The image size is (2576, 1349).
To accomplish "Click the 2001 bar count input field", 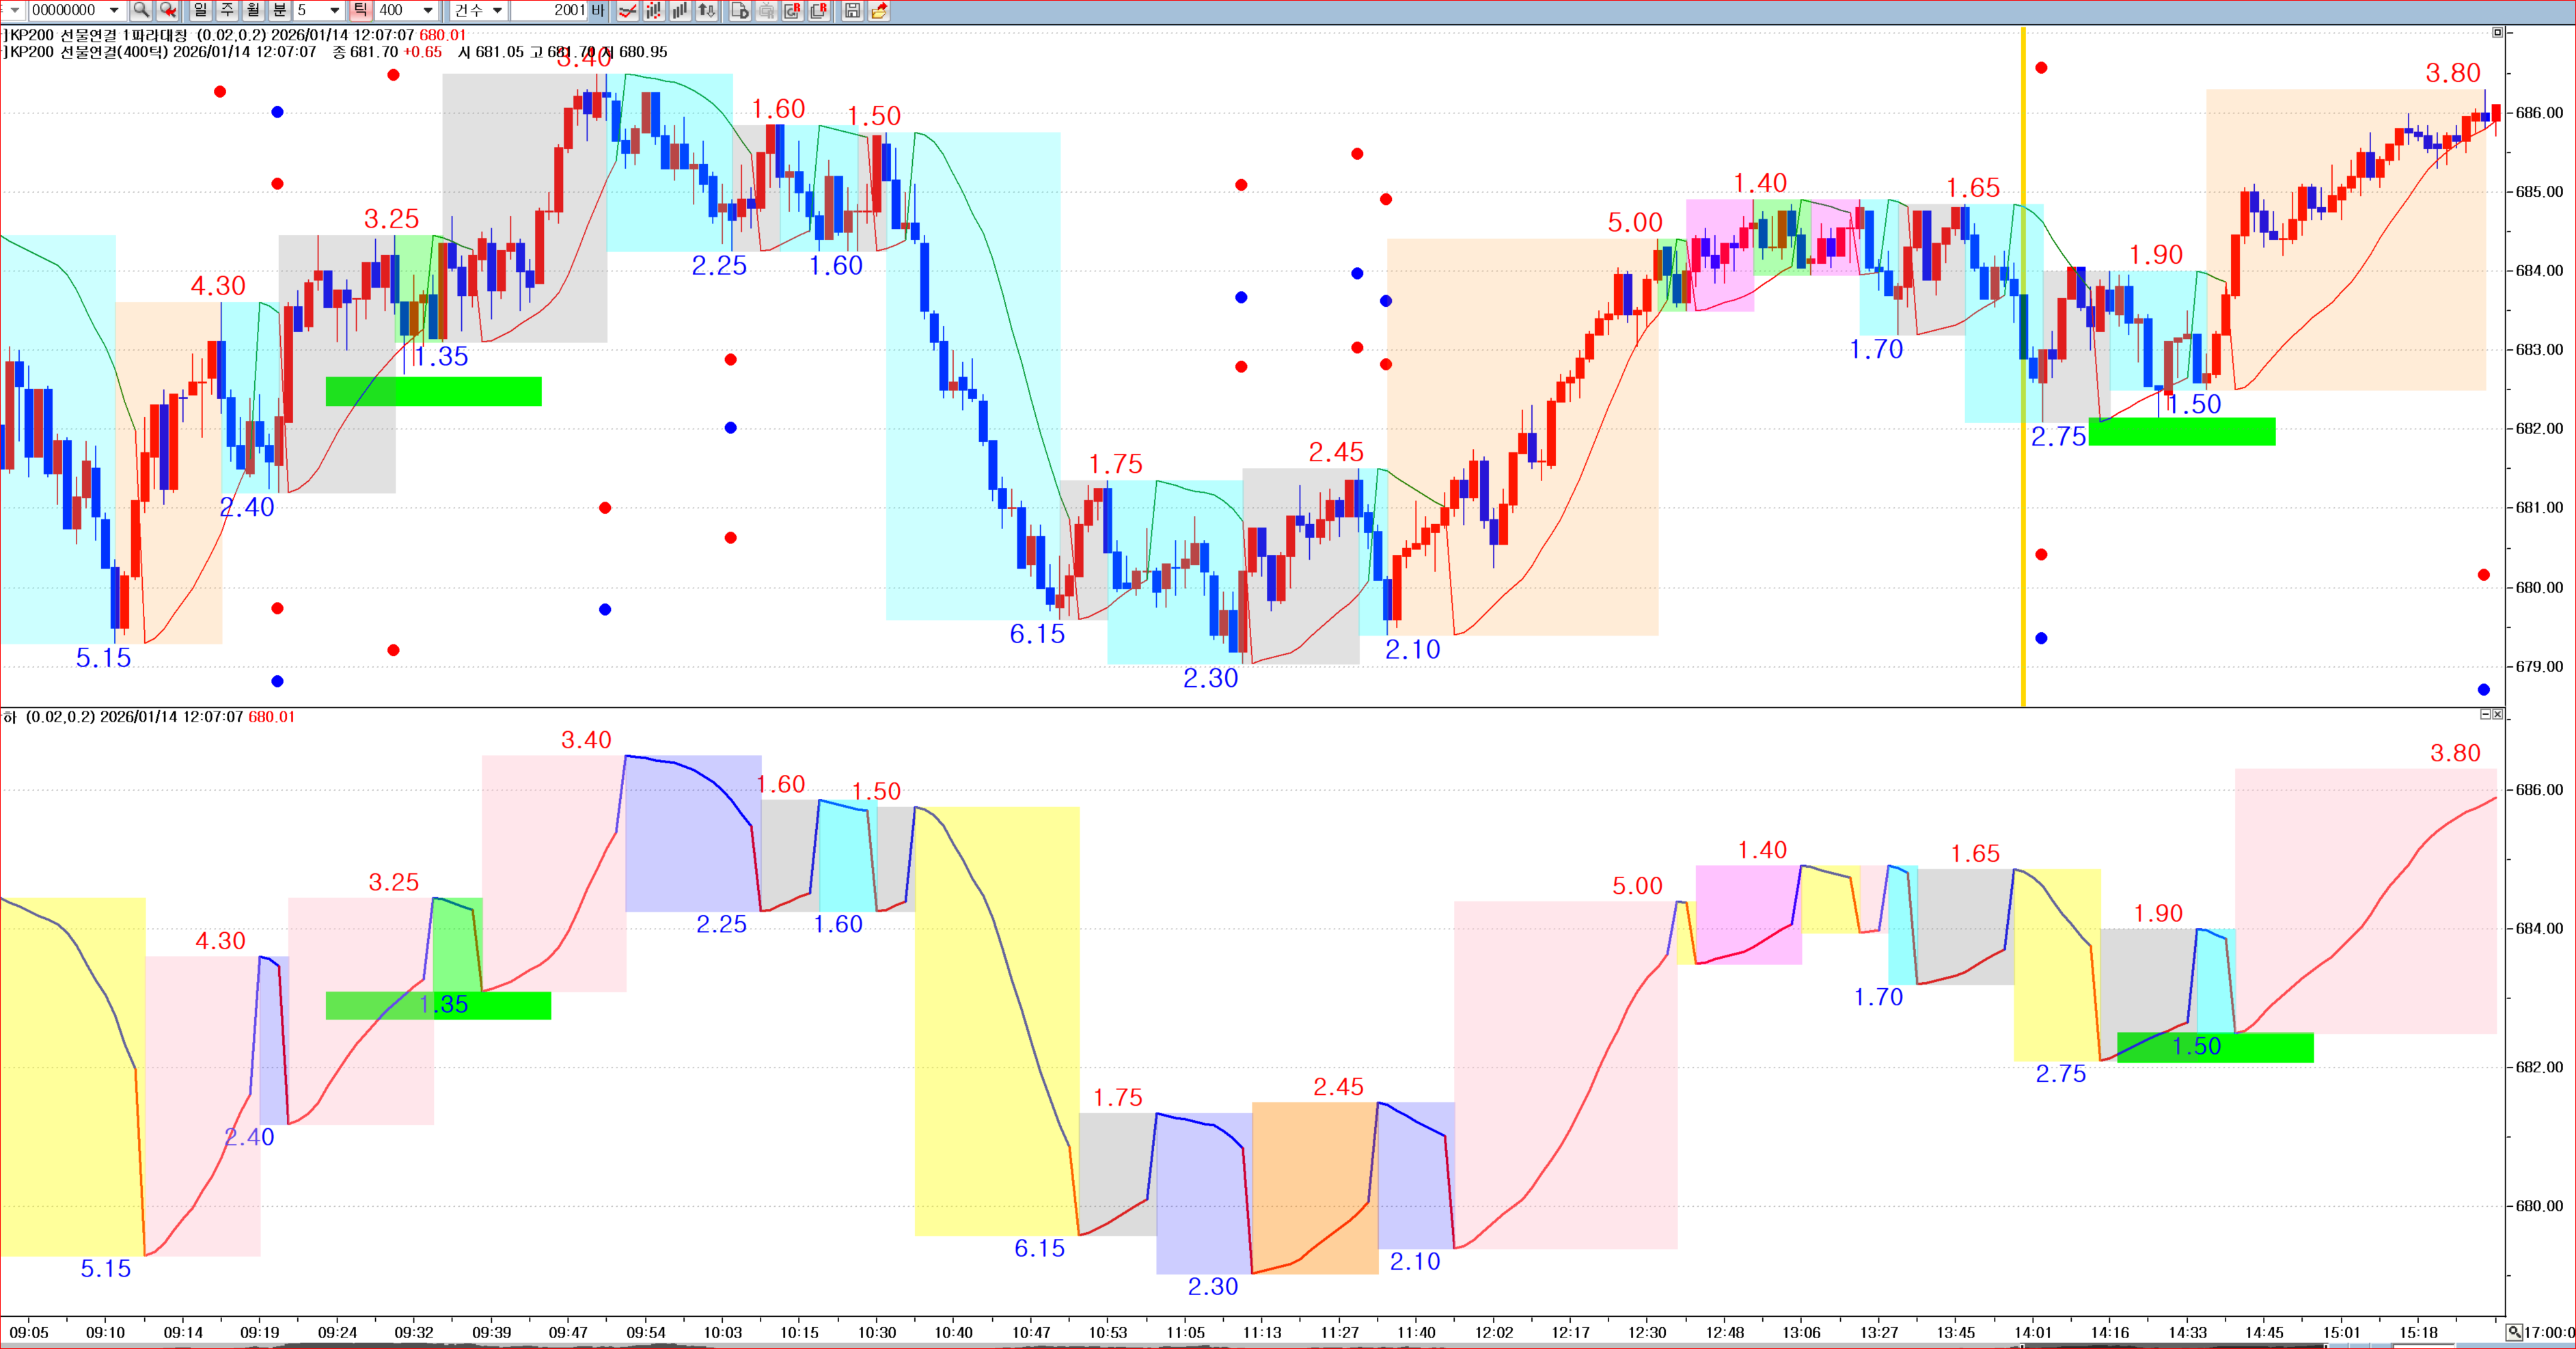I will 548,10.
